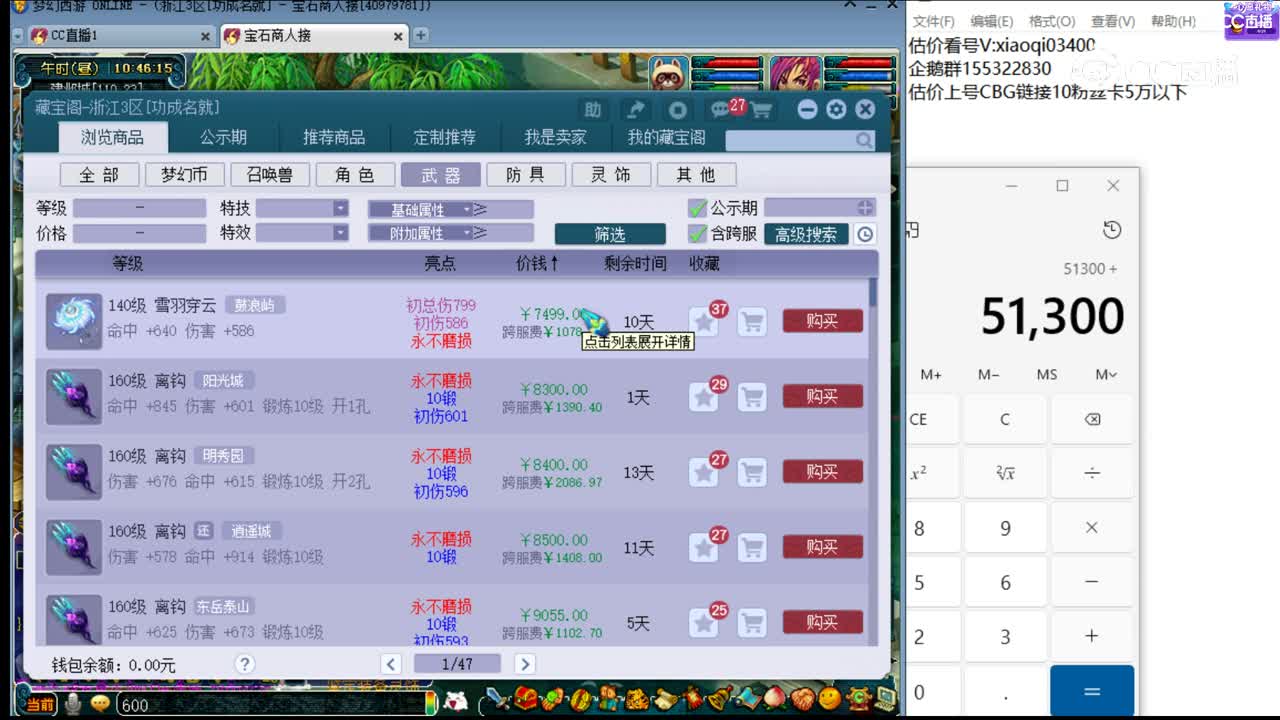Open the 格式(O) menu in Notepad

click(x=1049, y=20)
